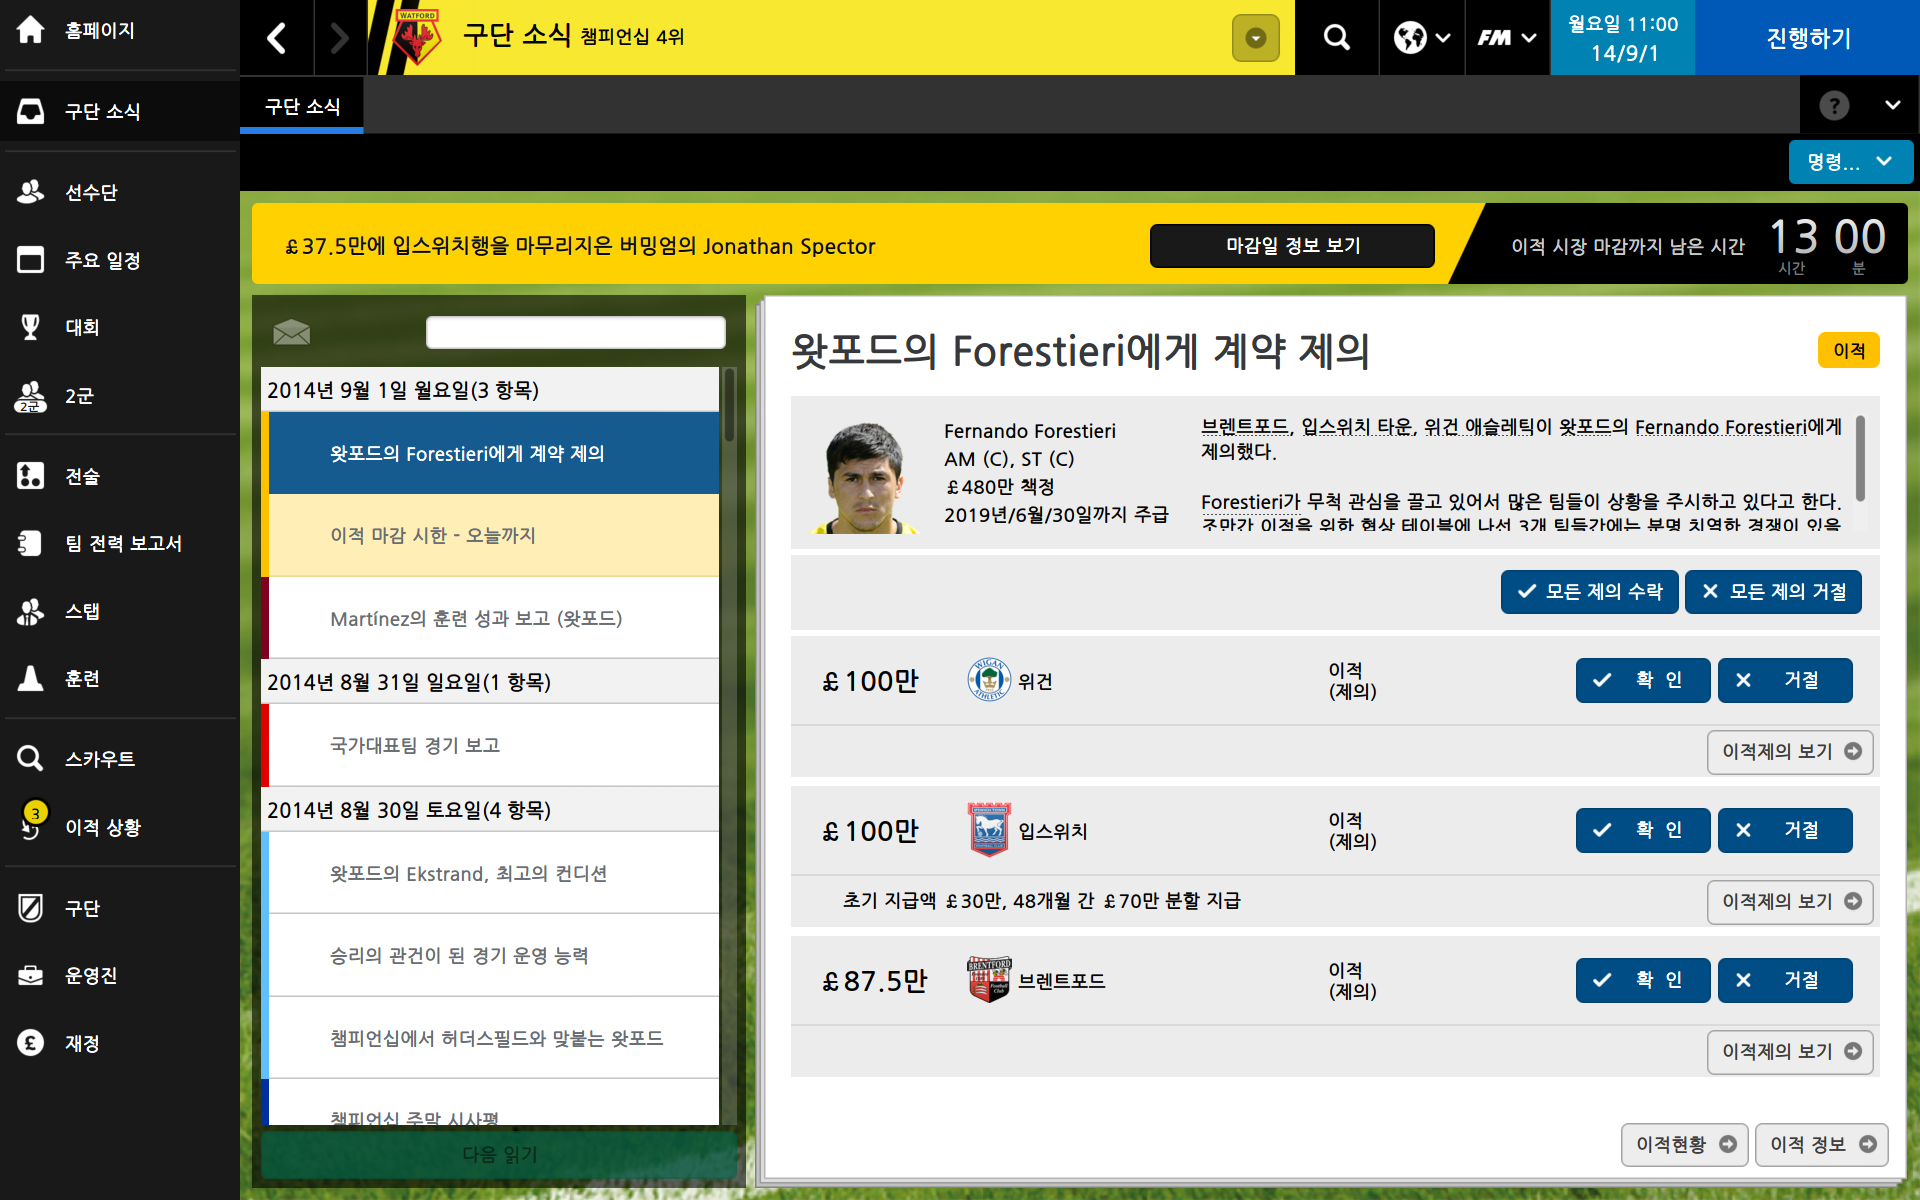Click the envelope inbox icon
Screen dimensions: 1920x1200
pos(291,332)
